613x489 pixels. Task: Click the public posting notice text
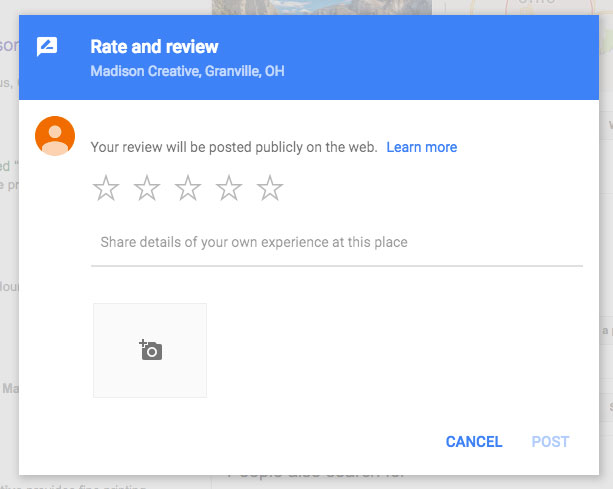(x=234, y=147)
